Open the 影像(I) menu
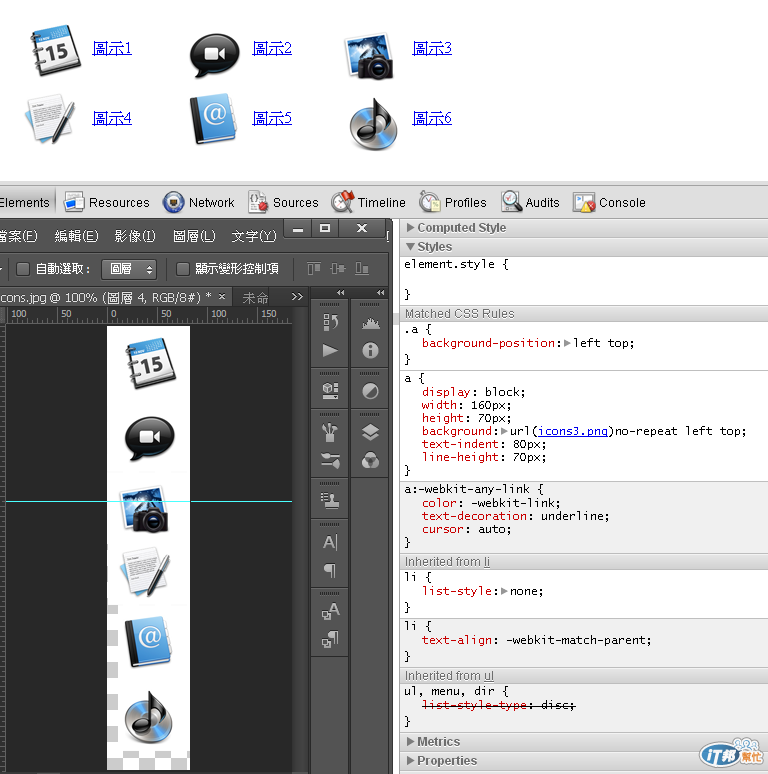 (x=135, y=236)
